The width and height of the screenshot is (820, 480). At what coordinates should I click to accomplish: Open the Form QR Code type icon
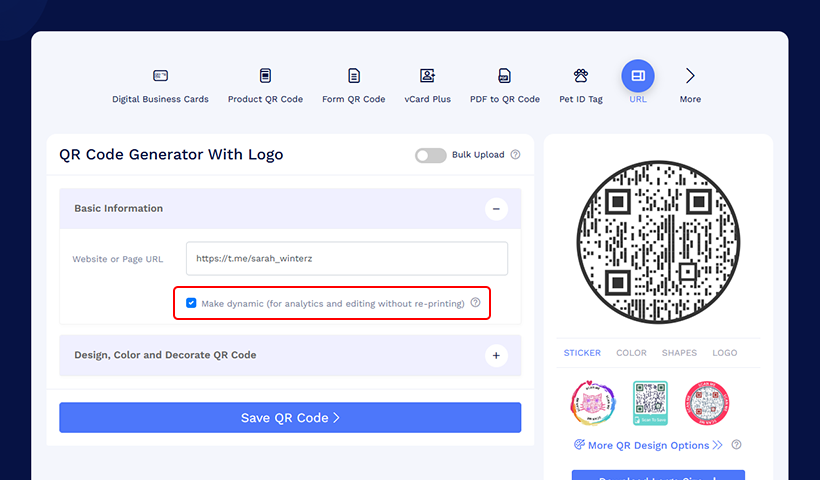tap(354, 76)
